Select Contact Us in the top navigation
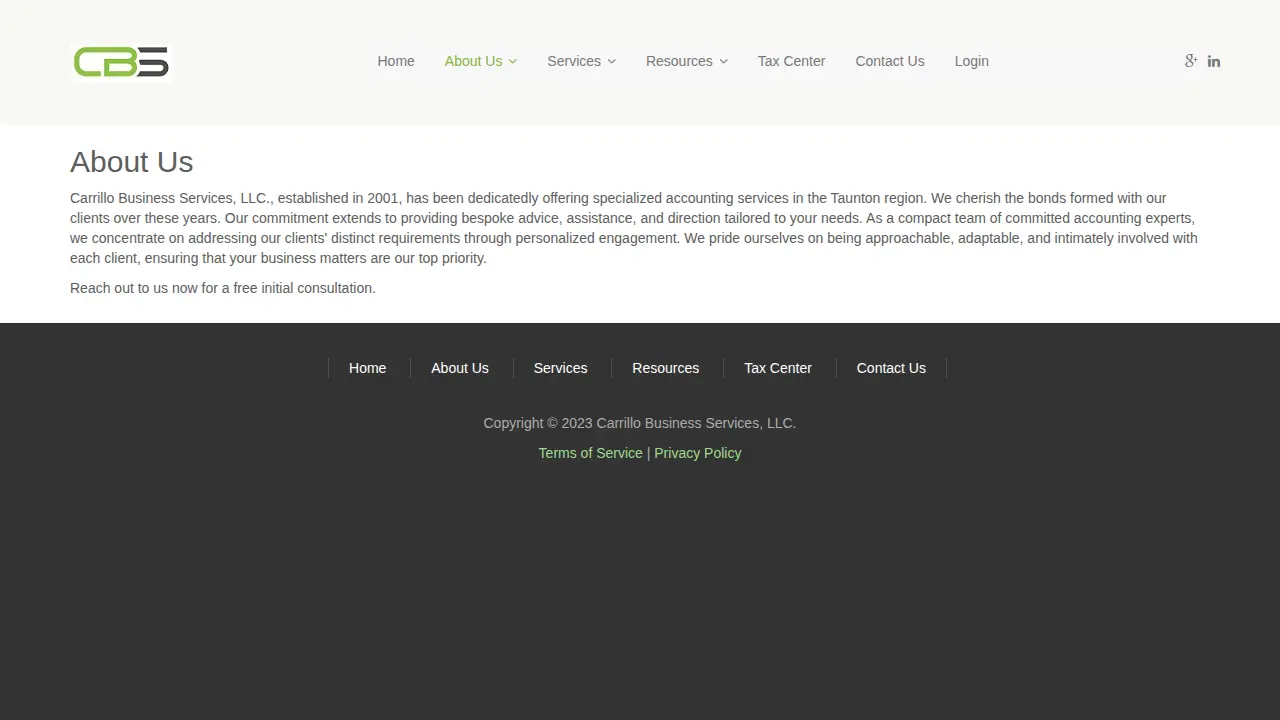This screenshot has height=720, width=1280. pyautogui.click(x=890, y=61)
